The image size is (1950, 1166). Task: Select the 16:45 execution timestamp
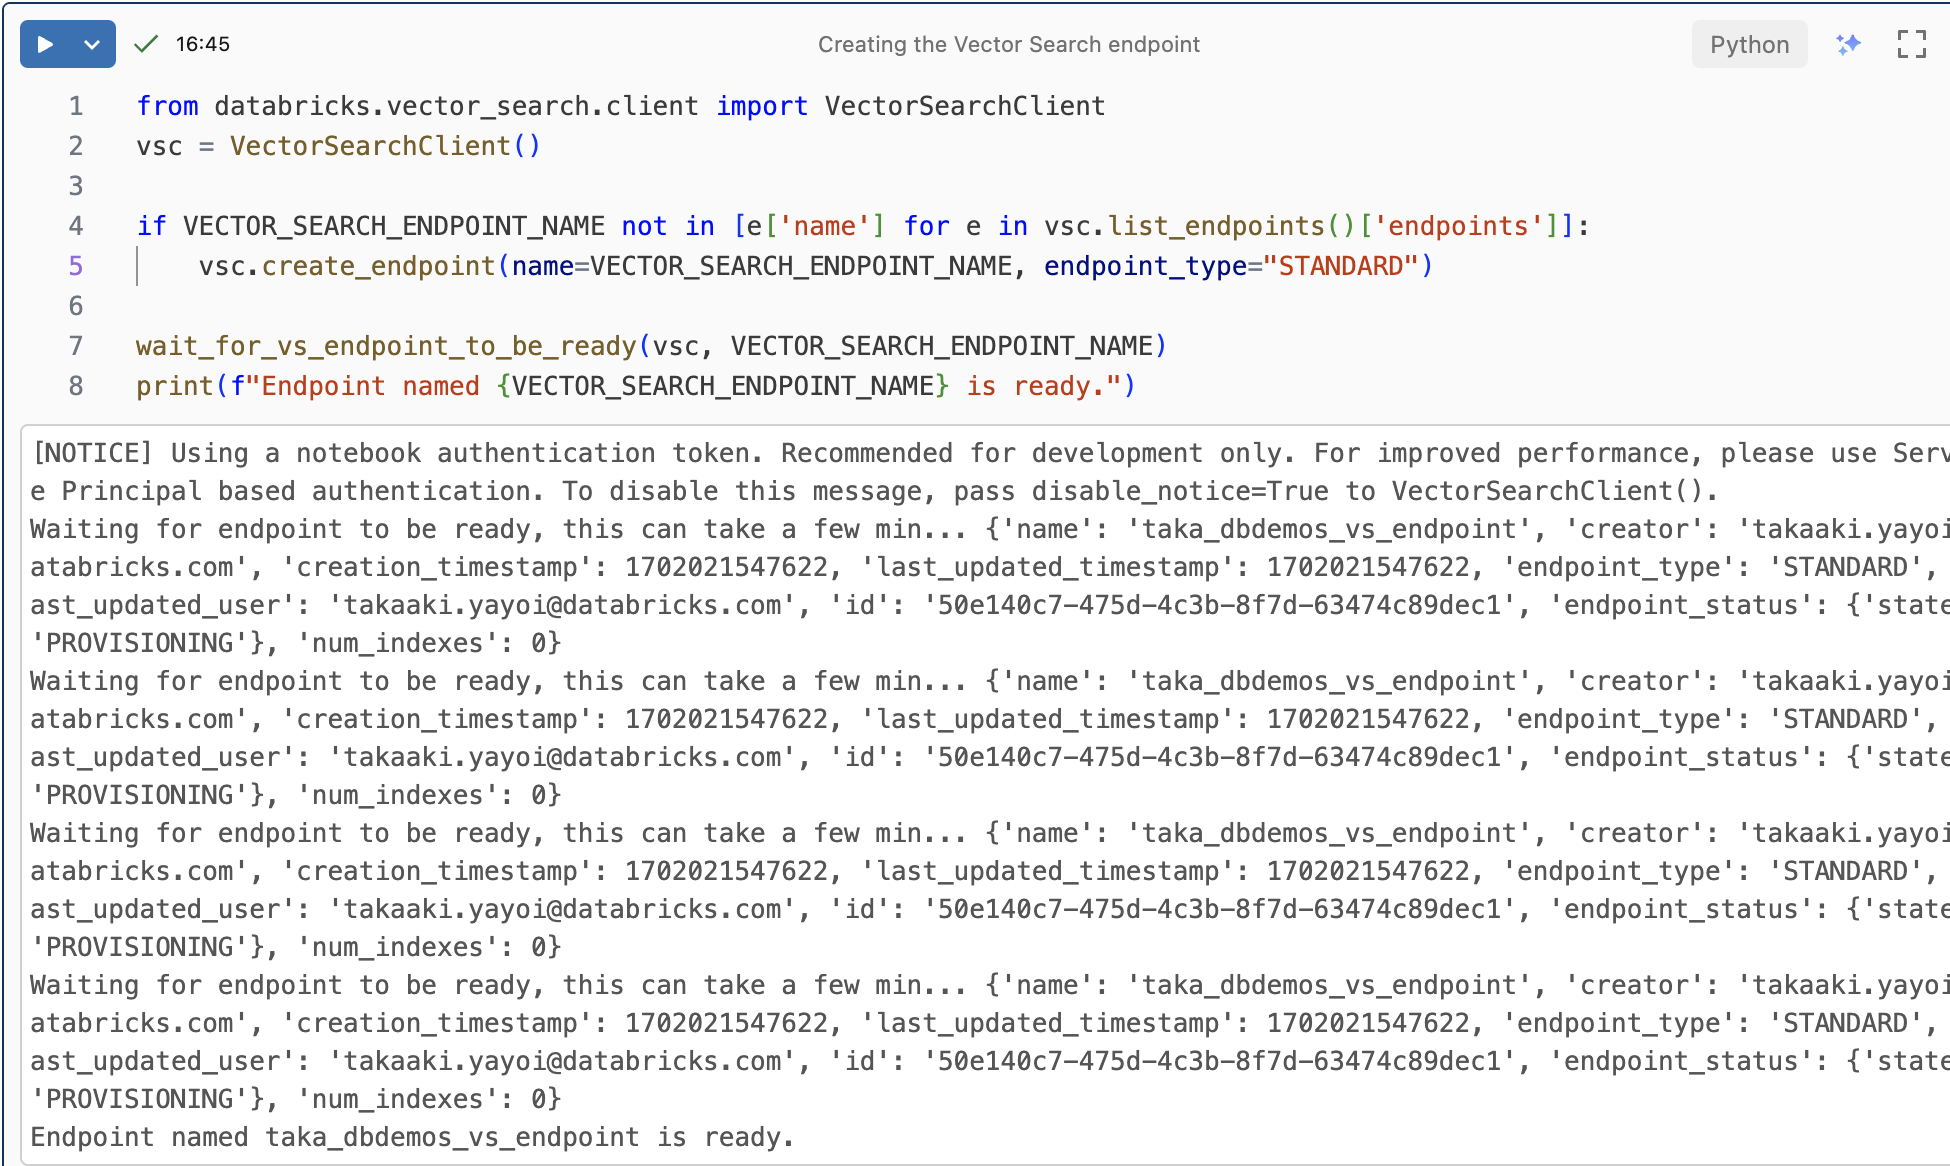point(201,44)
